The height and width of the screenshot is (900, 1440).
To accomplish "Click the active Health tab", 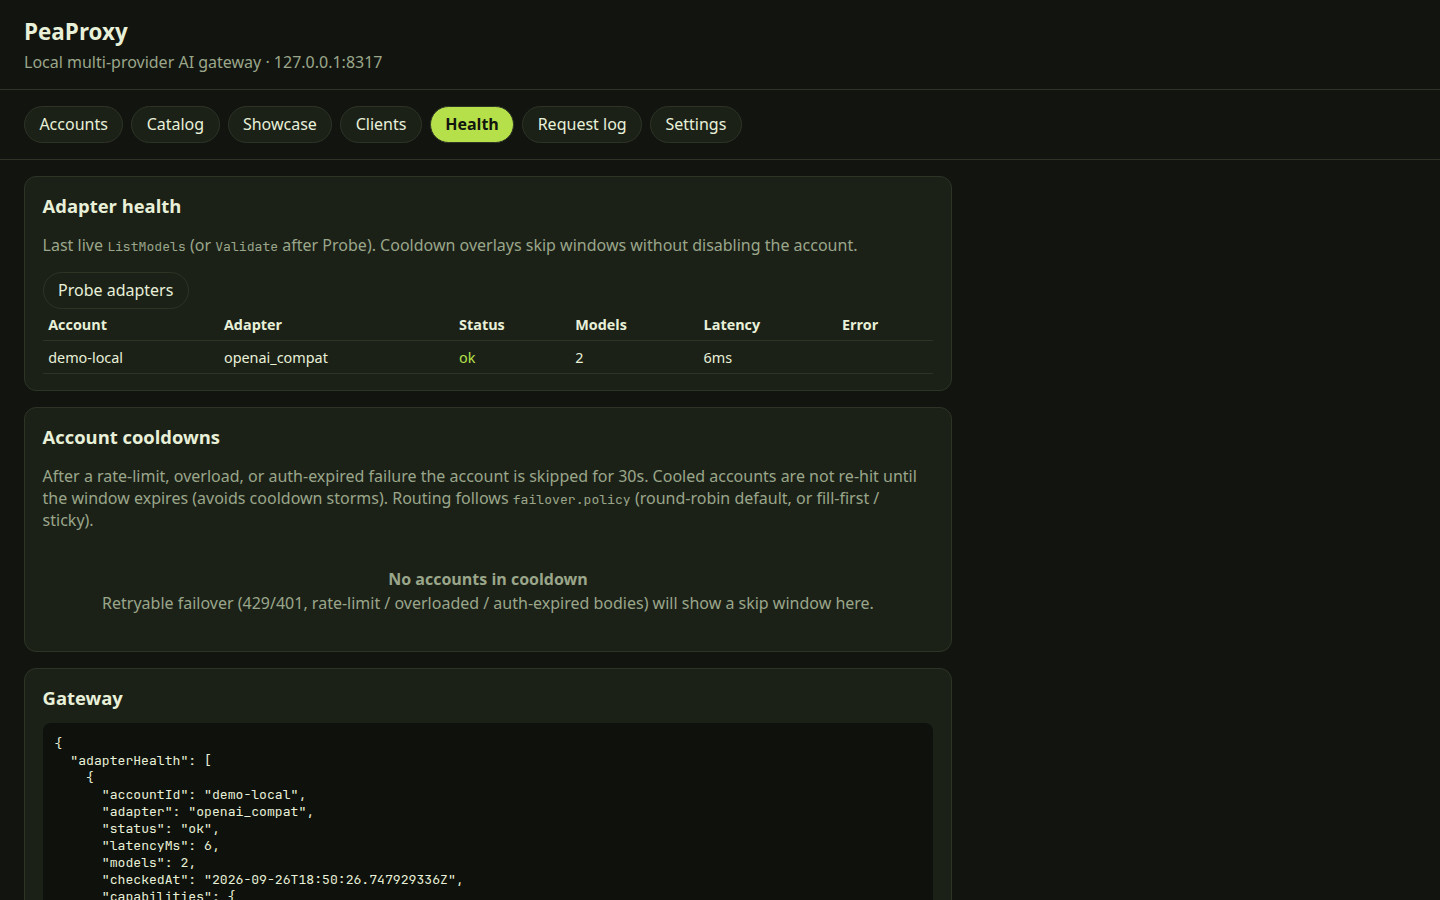I will point(472,124).
